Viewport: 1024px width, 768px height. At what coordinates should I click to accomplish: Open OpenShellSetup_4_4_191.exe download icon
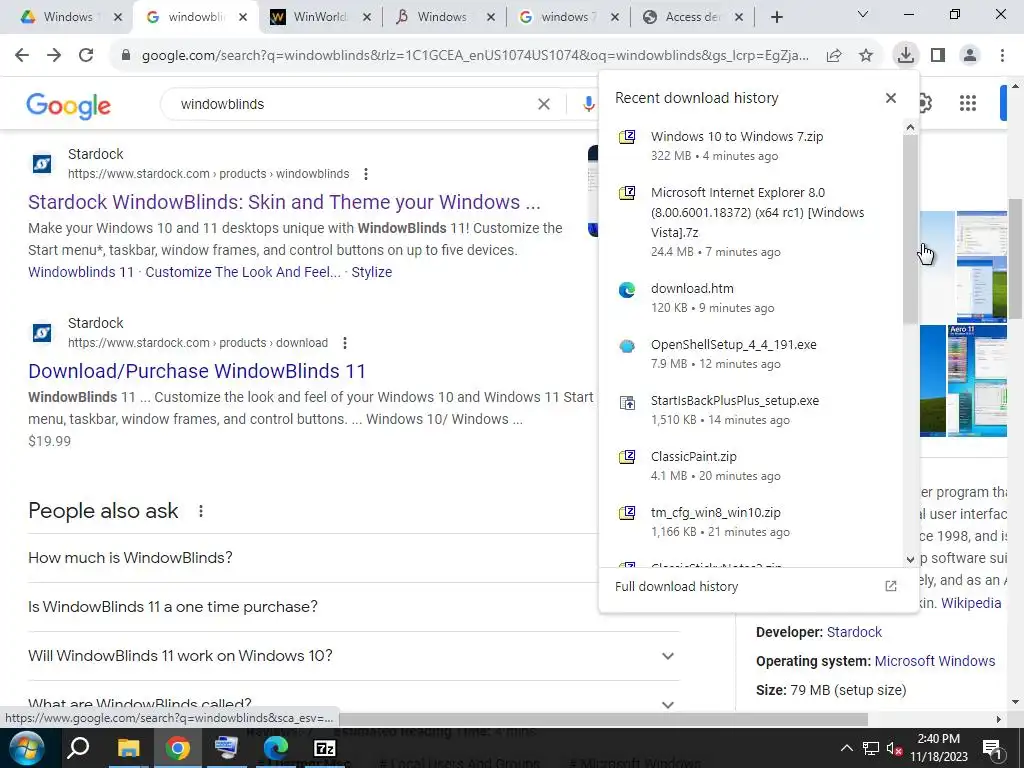[627, 346]
